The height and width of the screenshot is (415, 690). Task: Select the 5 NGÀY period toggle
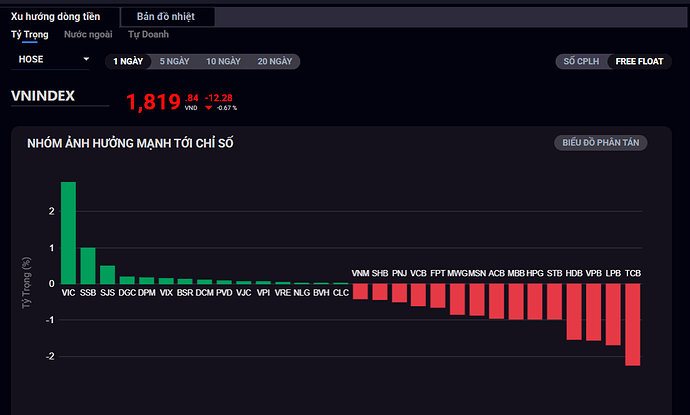(174, 62)
